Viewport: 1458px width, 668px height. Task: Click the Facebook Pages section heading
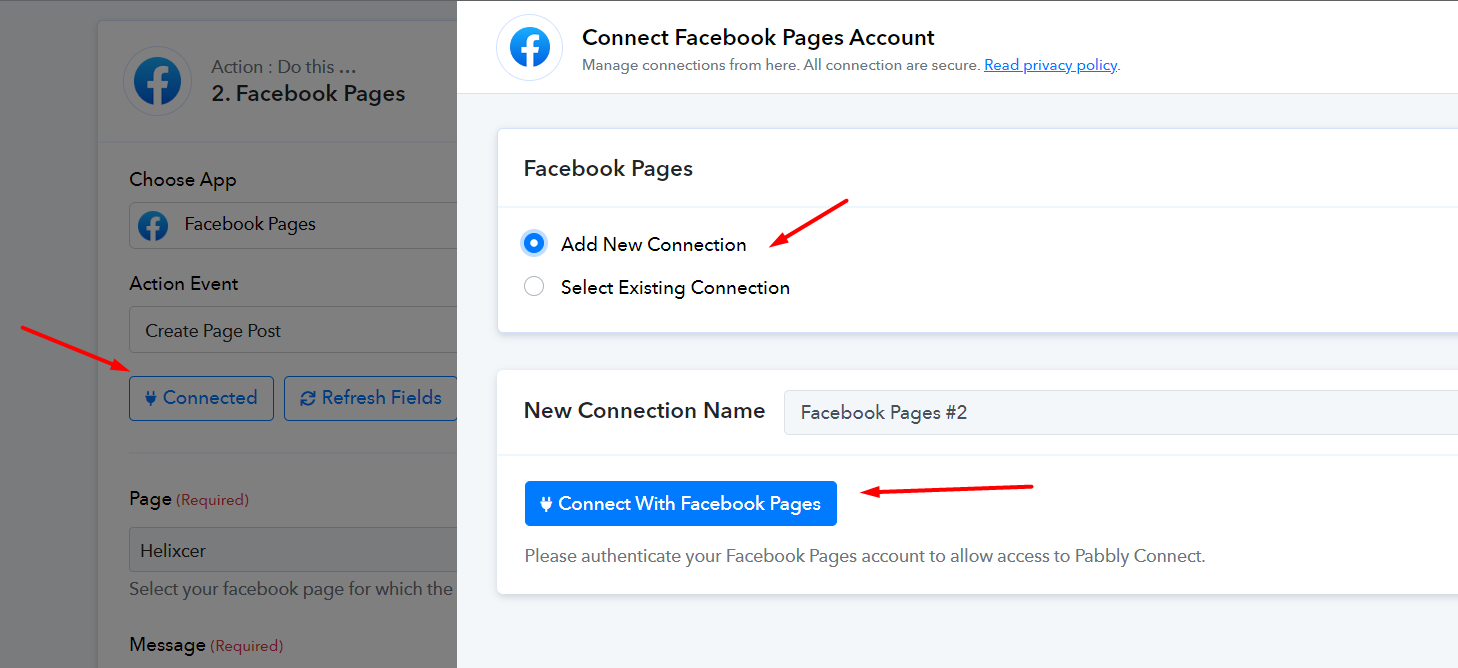pyautogui.click(x=608, y=168)
